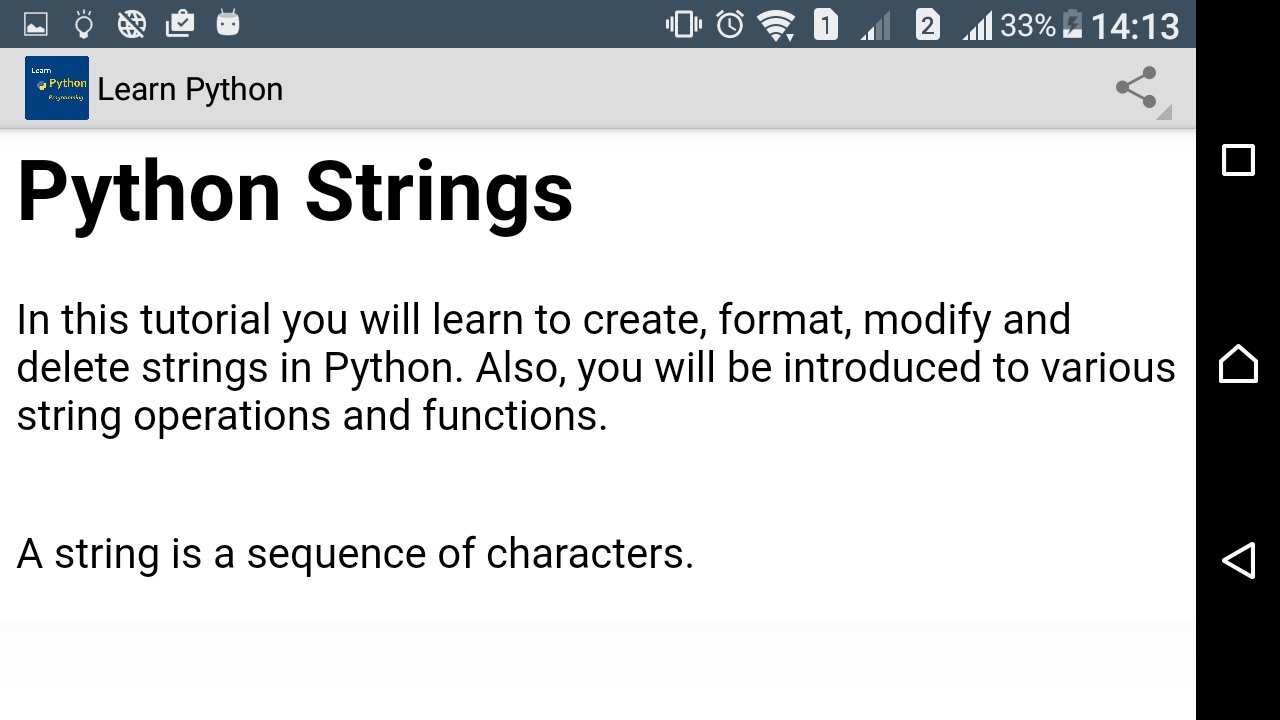Image resolution: width=1280 pixels, height=720 pixels.
Task: Open recent apps with the square button
Action: [x=1238, y=160]
